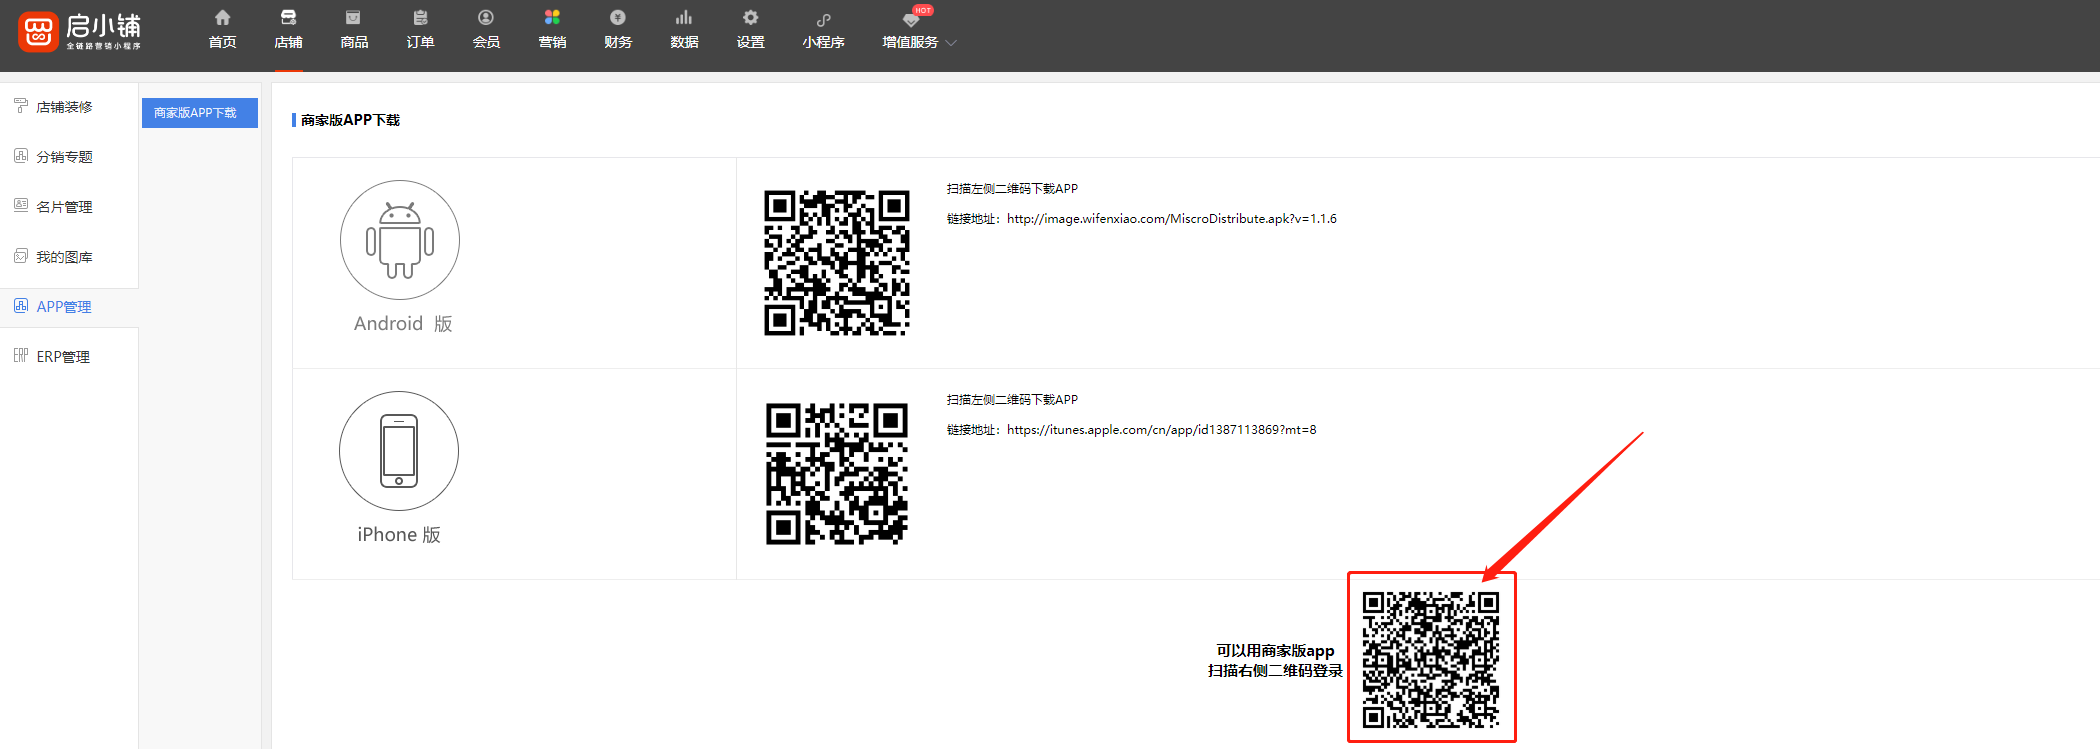Click the Android download QR code
Image resolution: width=2100 pixels, height=749 pixels.
pos(837,263)
